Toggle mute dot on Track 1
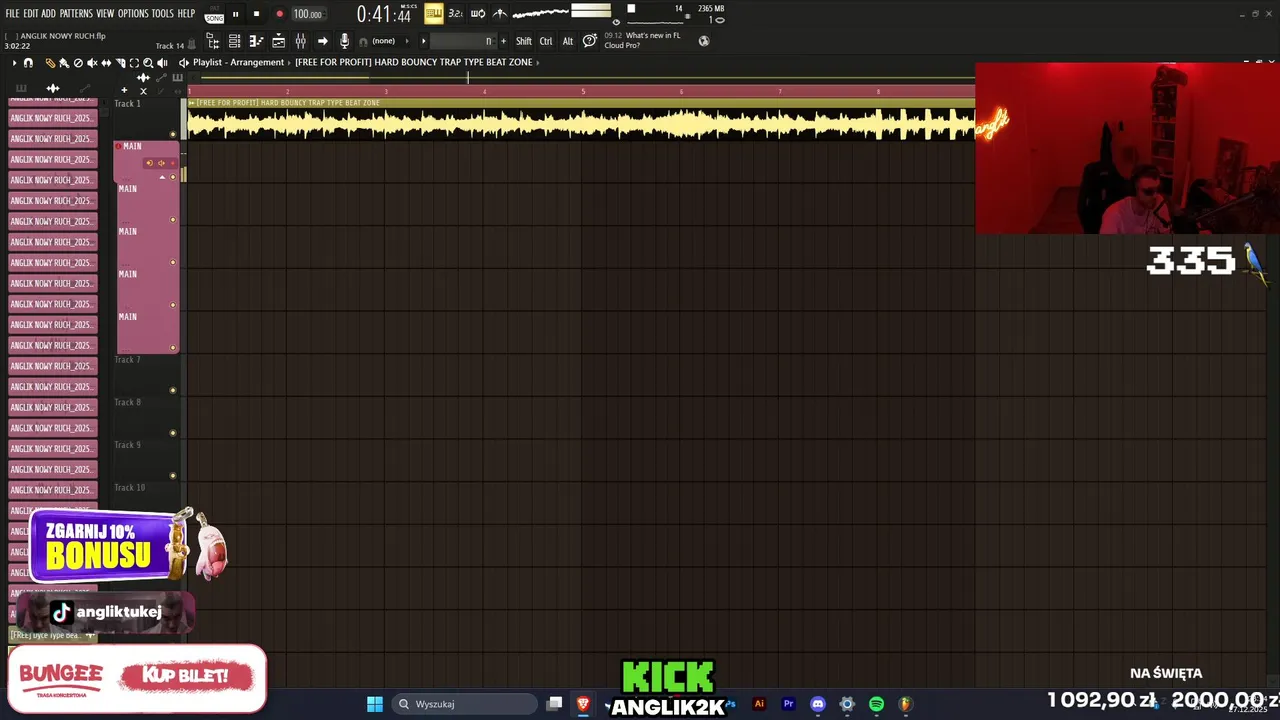 pos(173,134)
